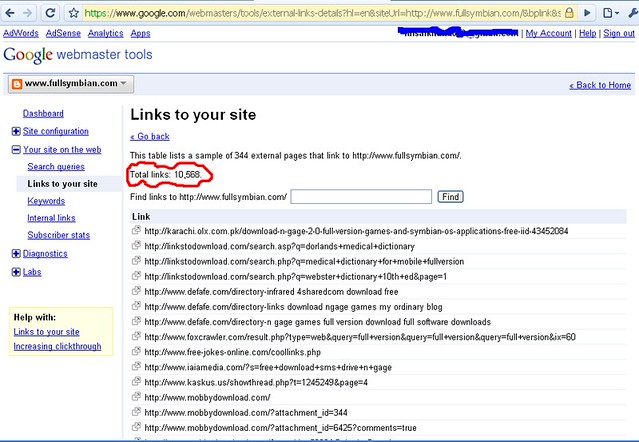Go to My Account
Viewport: 639px width, 442px height.
(x=549, y=33)
